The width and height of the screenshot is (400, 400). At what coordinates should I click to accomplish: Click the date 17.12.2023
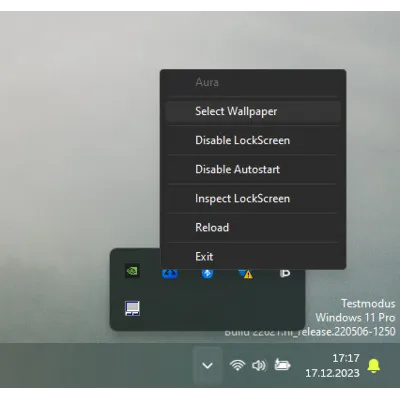[333, 373]
